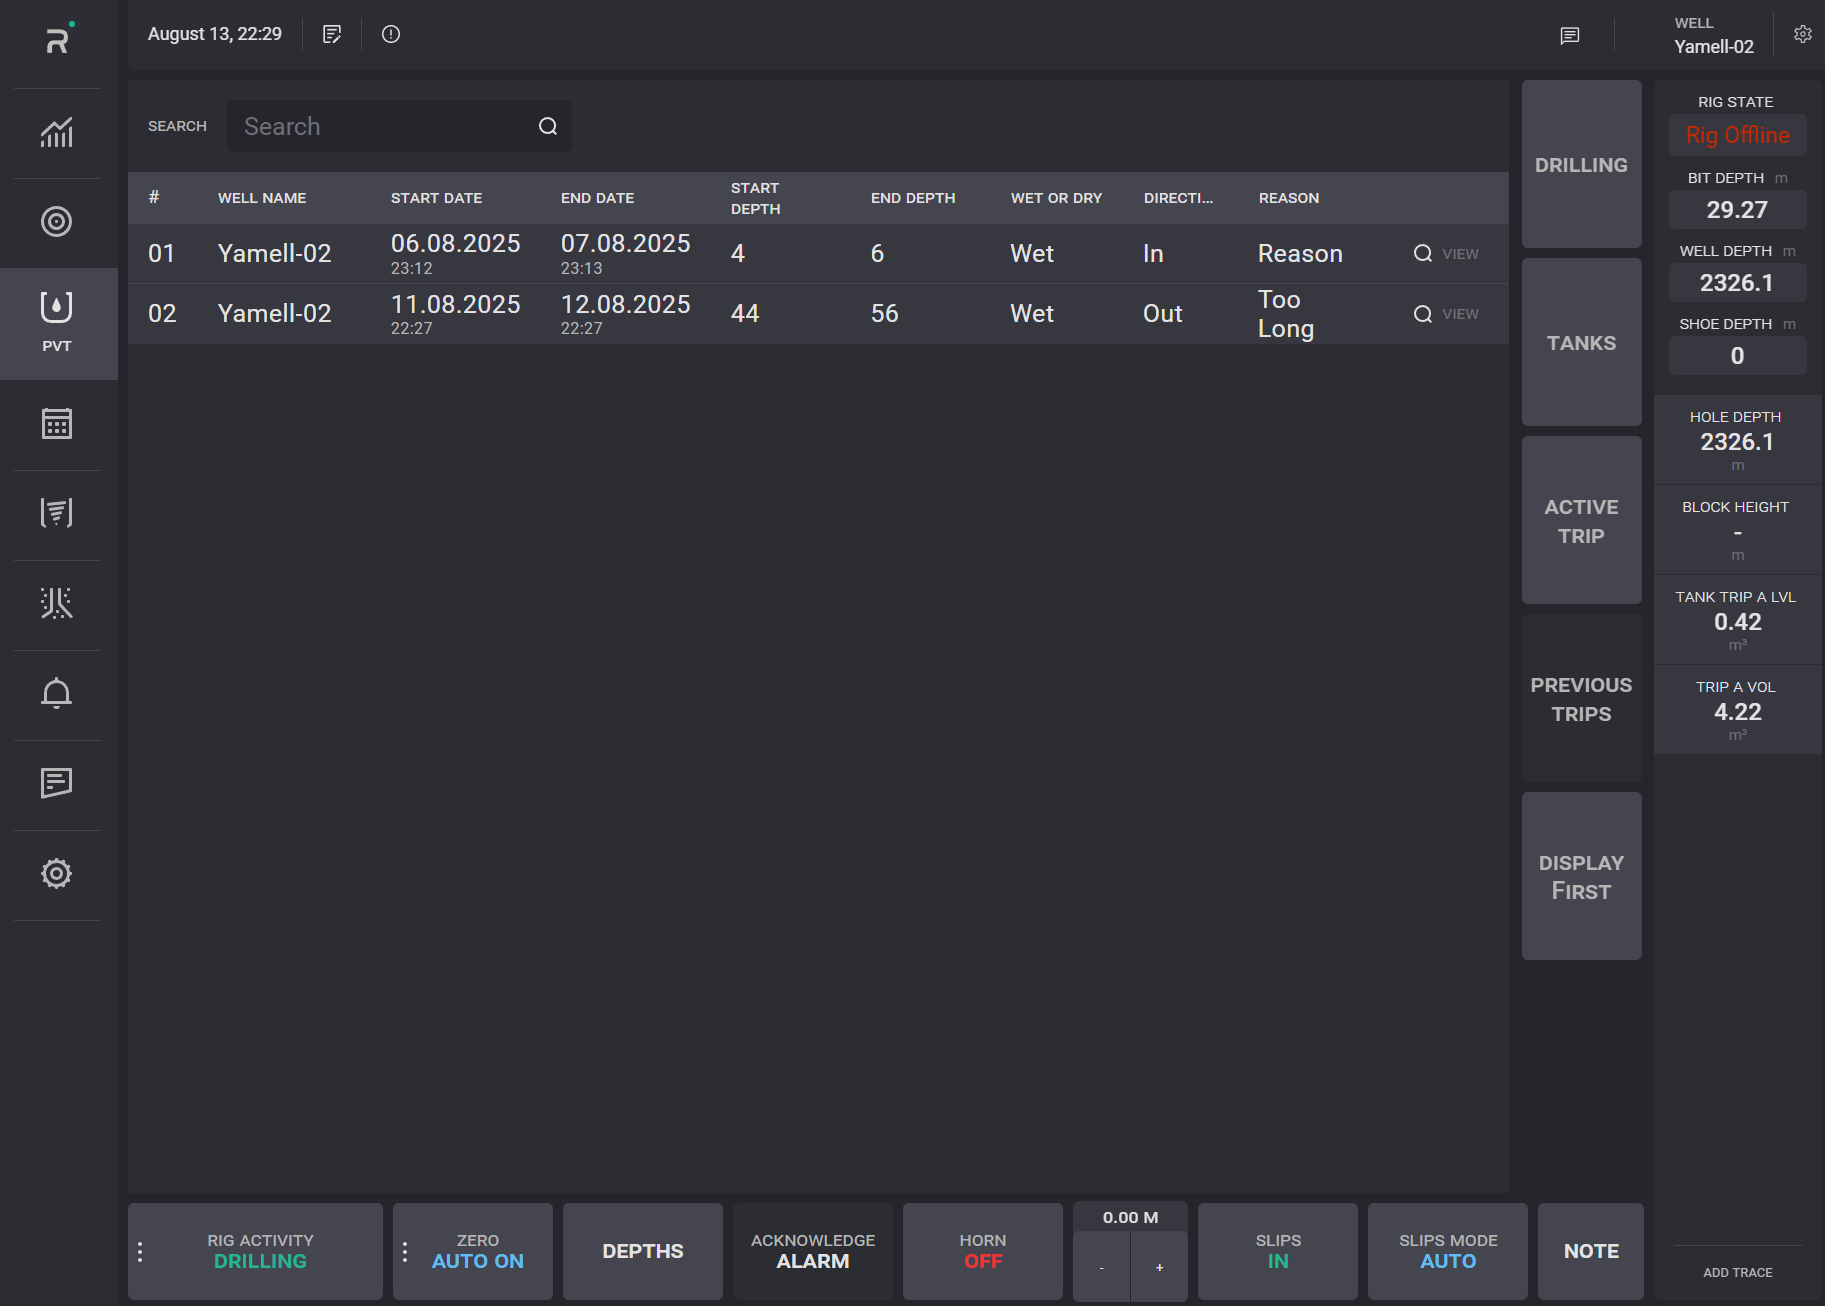Switch Slips Mode AUTO

tap(1447, 1251)
